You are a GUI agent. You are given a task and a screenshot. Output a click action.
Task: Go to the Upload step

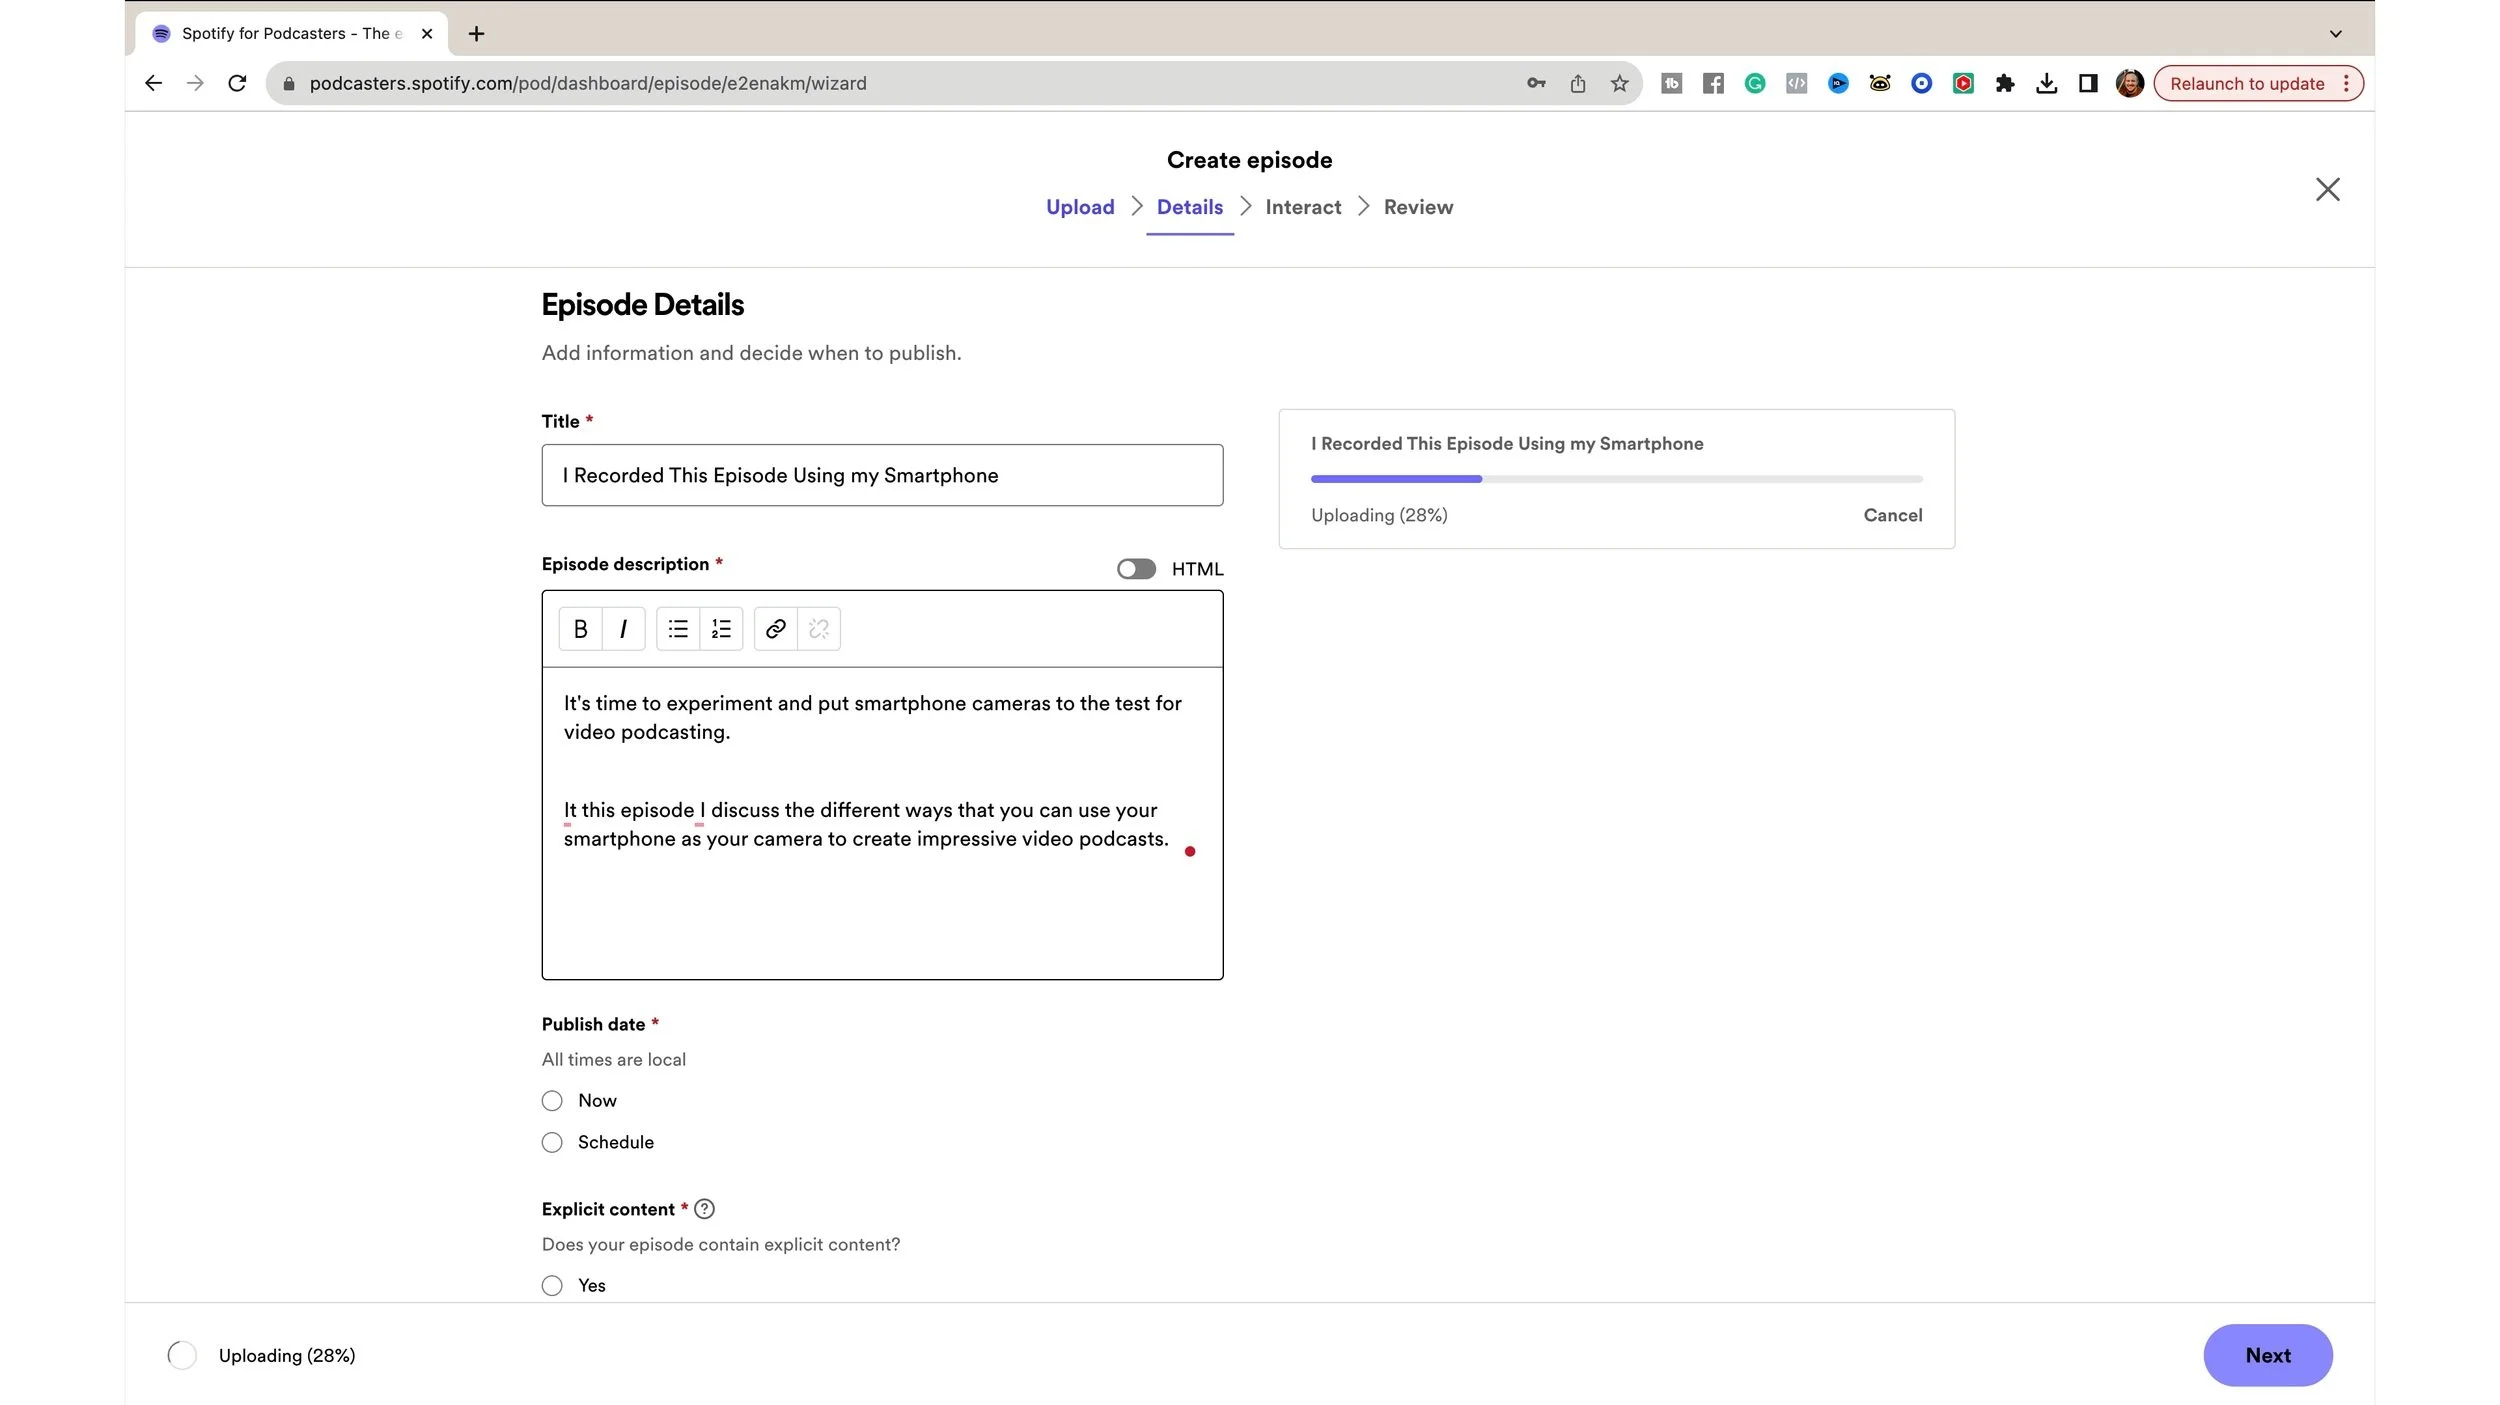pyautogui.click(x=1080, y=207)
